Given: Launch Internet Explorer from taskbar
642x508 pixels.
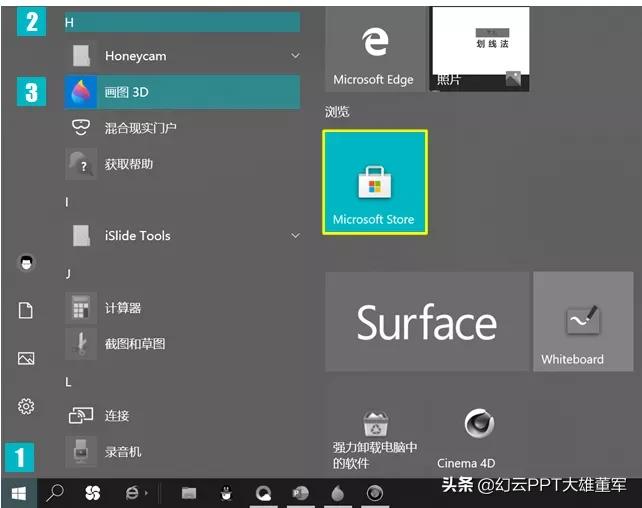Looking at the screenshot, I should coord(133,493).
